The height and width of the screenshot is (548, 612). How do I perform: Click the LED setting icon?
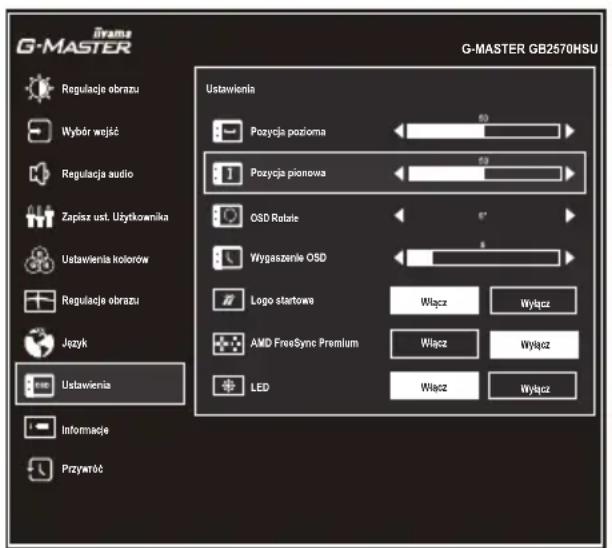click(228, 386)
